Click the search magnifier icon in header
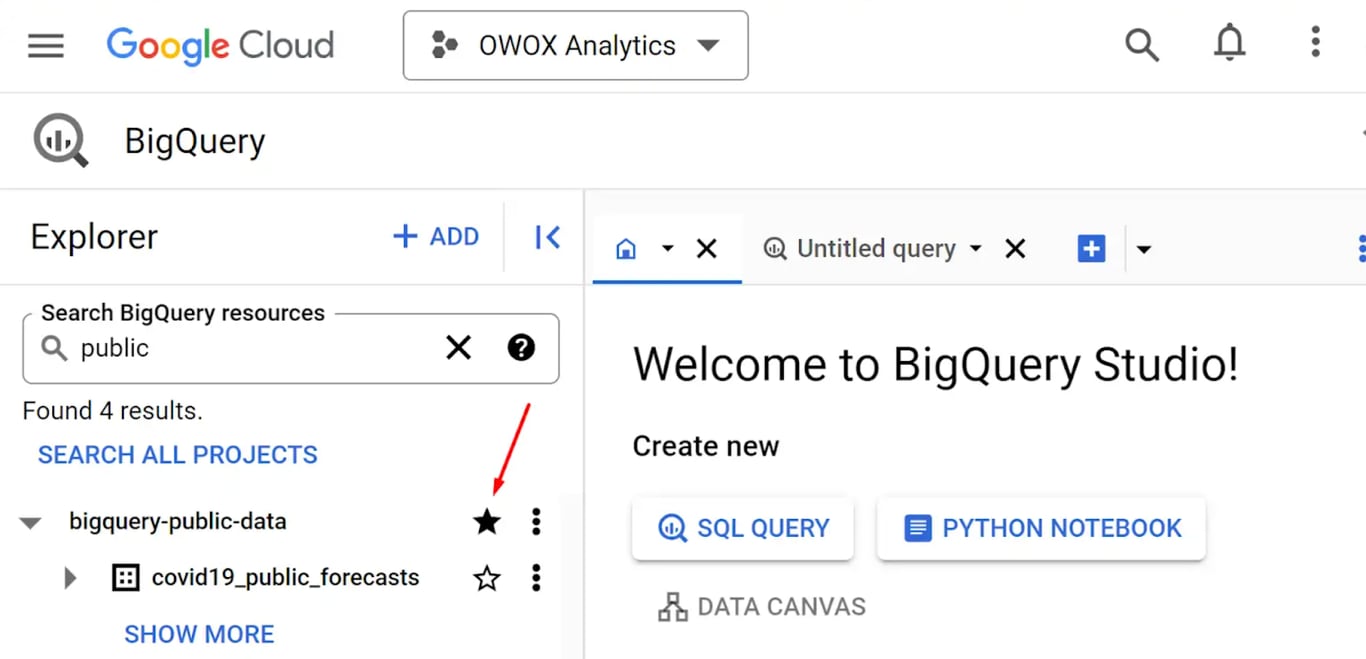 1141,45
